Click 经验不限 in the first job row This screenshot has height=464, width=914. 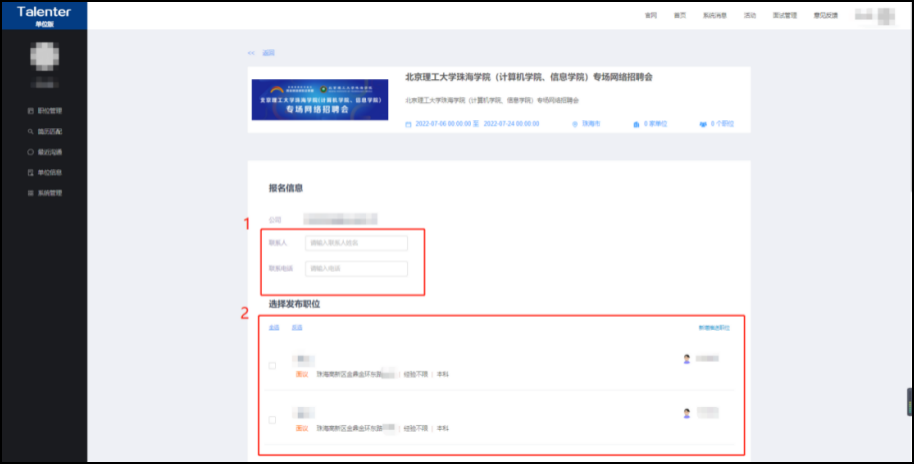pyautogui.click(x=416, y=375)
